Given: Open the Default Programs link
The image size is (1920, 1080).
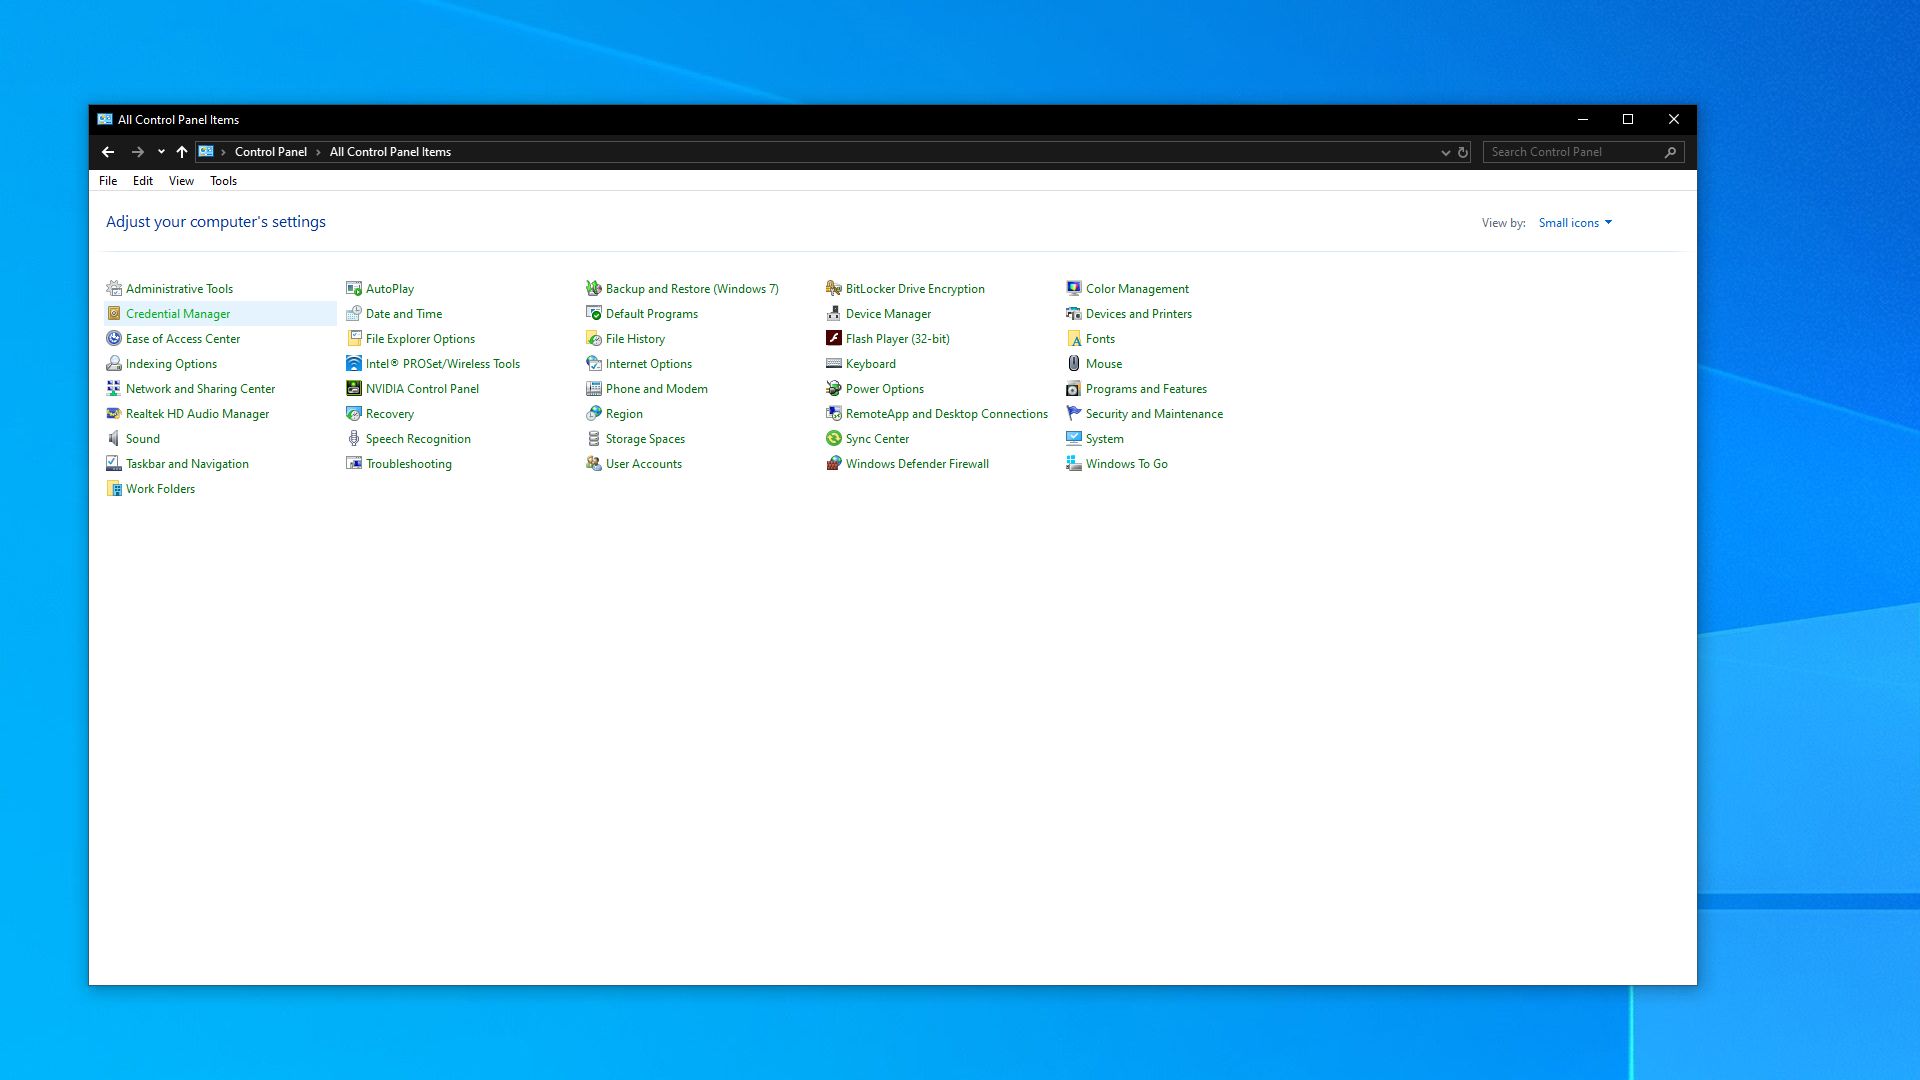Looking at the screenshot, I should tap(652, 313).
